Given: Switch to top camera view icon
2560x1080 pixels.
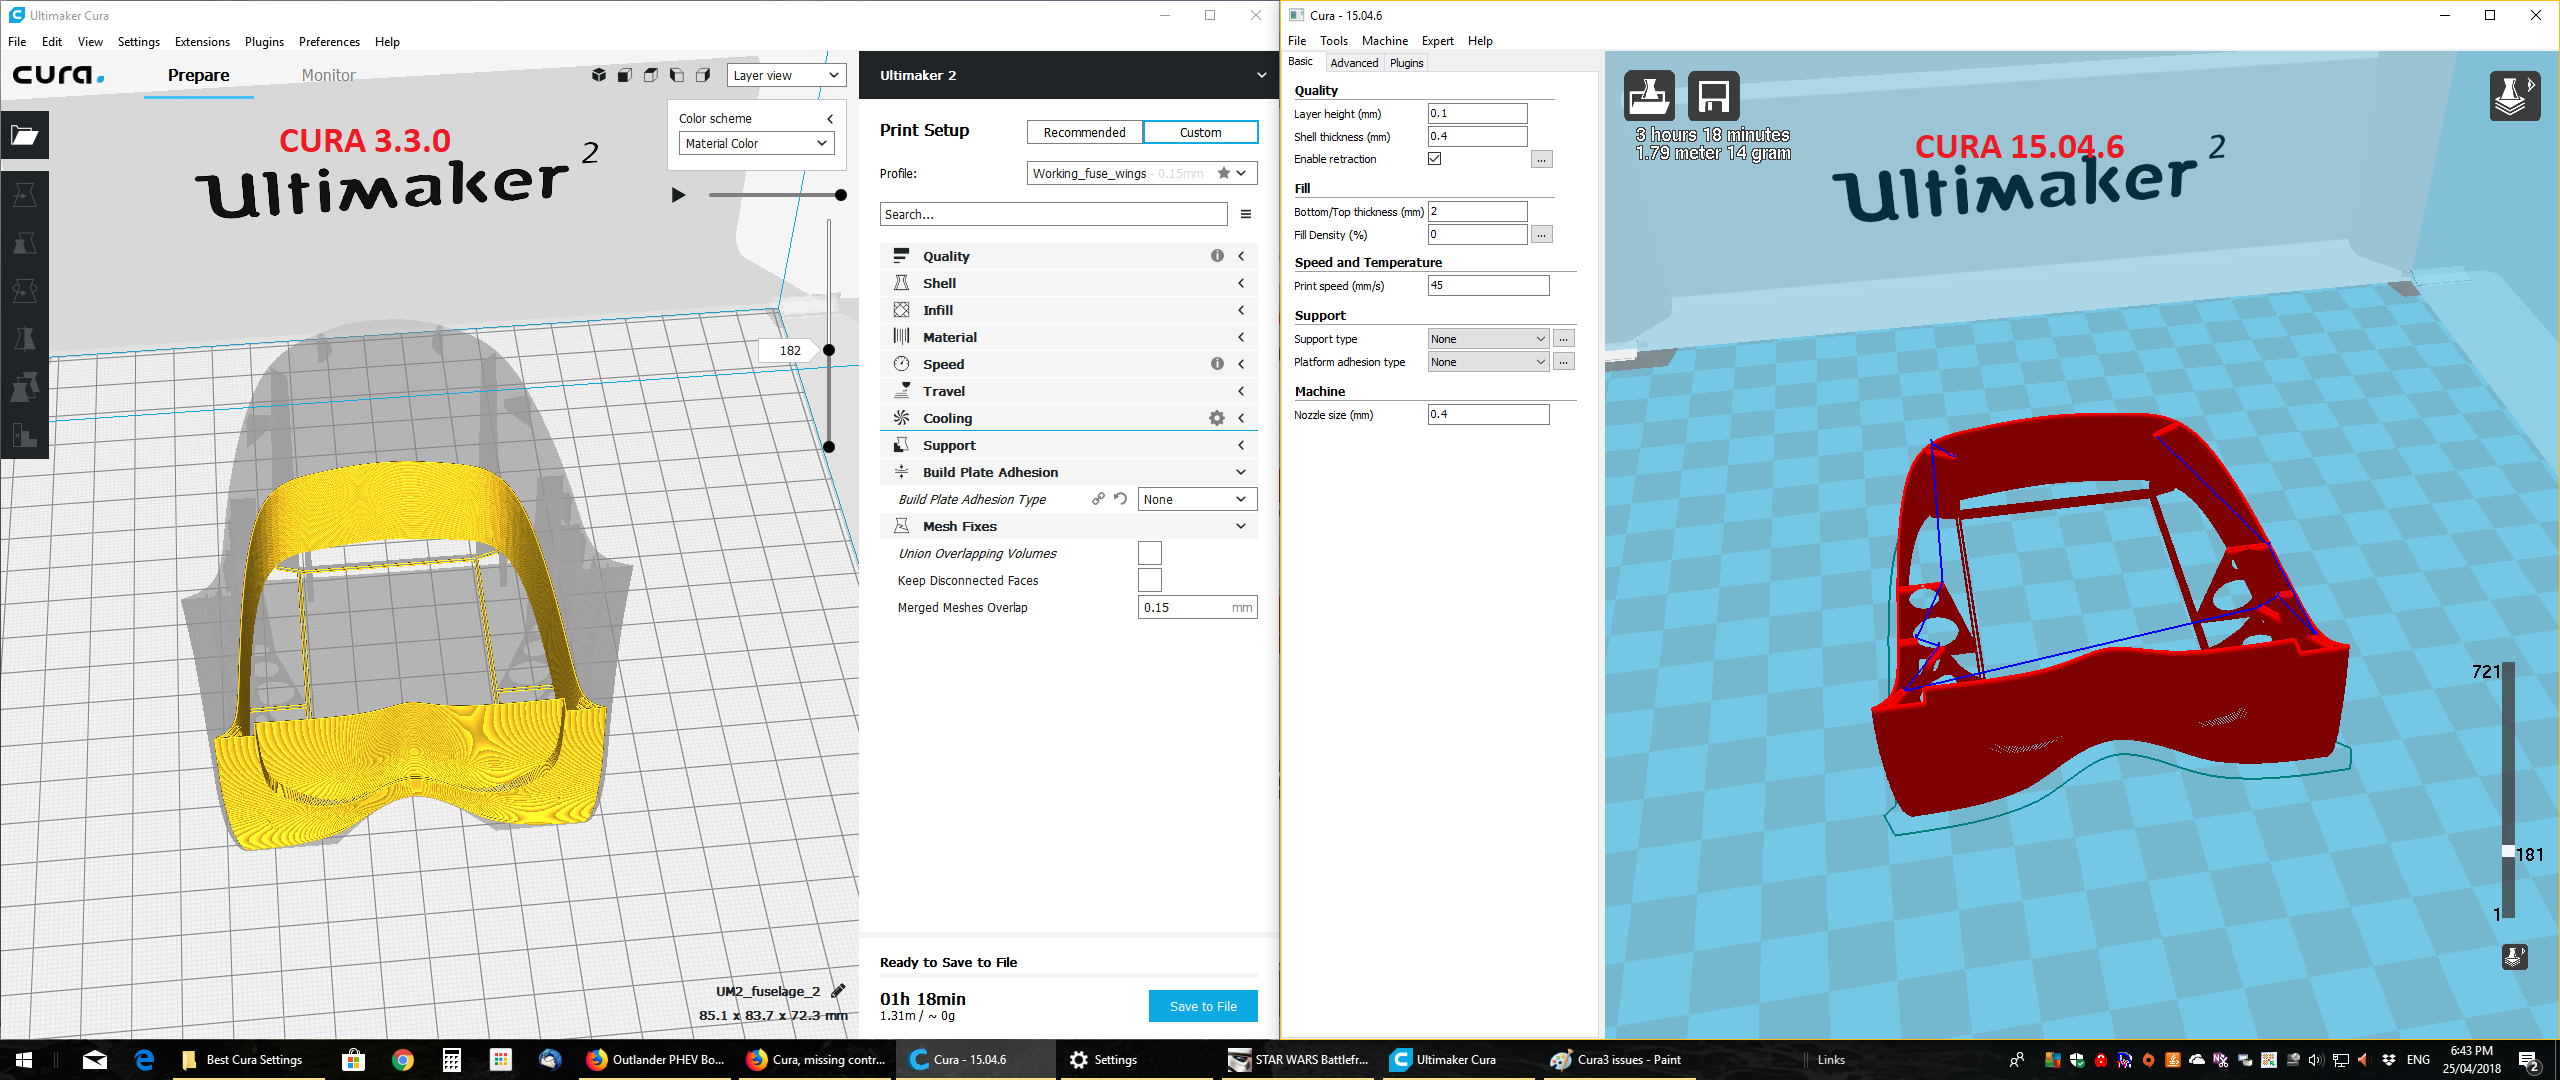Looking at the screenshot, I should click(651, 75).
